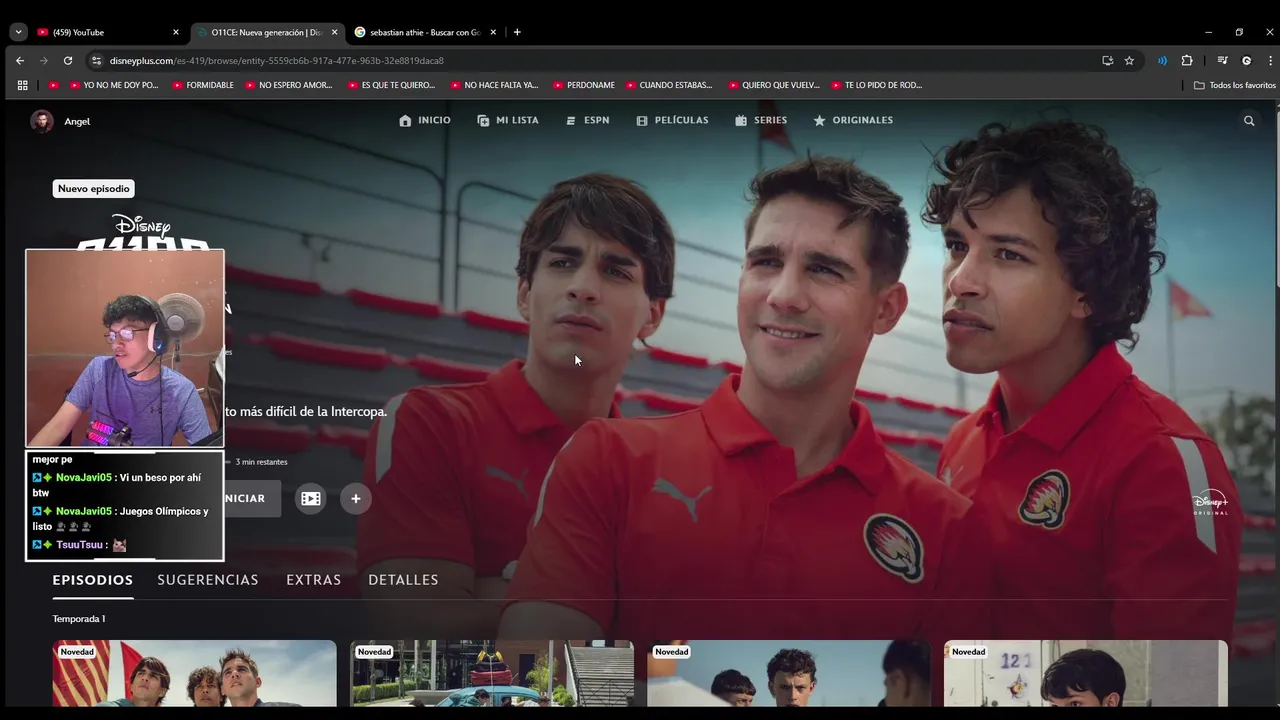Image resolution: width=1280 pixels, height=720 pixels.
Task: Click the browser back arrow
Action: tap(20, 61)
